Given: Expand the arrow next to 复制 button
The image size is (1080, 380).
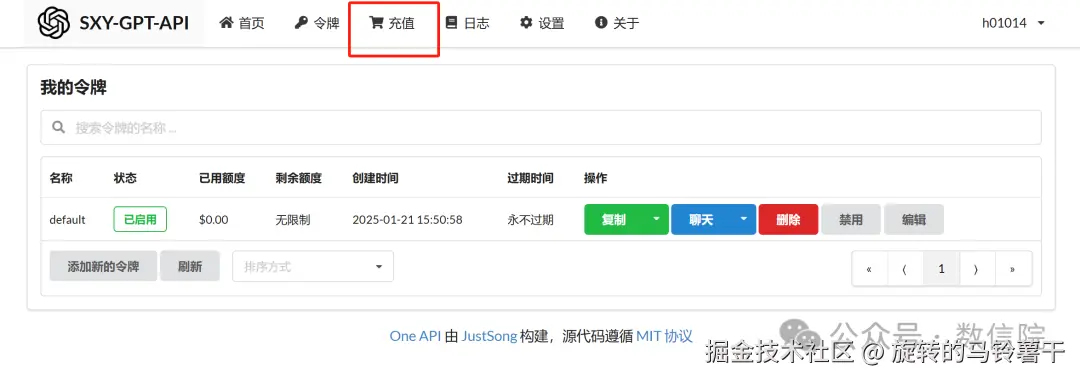Looking at the screenshot, I should tap(656, 220).
